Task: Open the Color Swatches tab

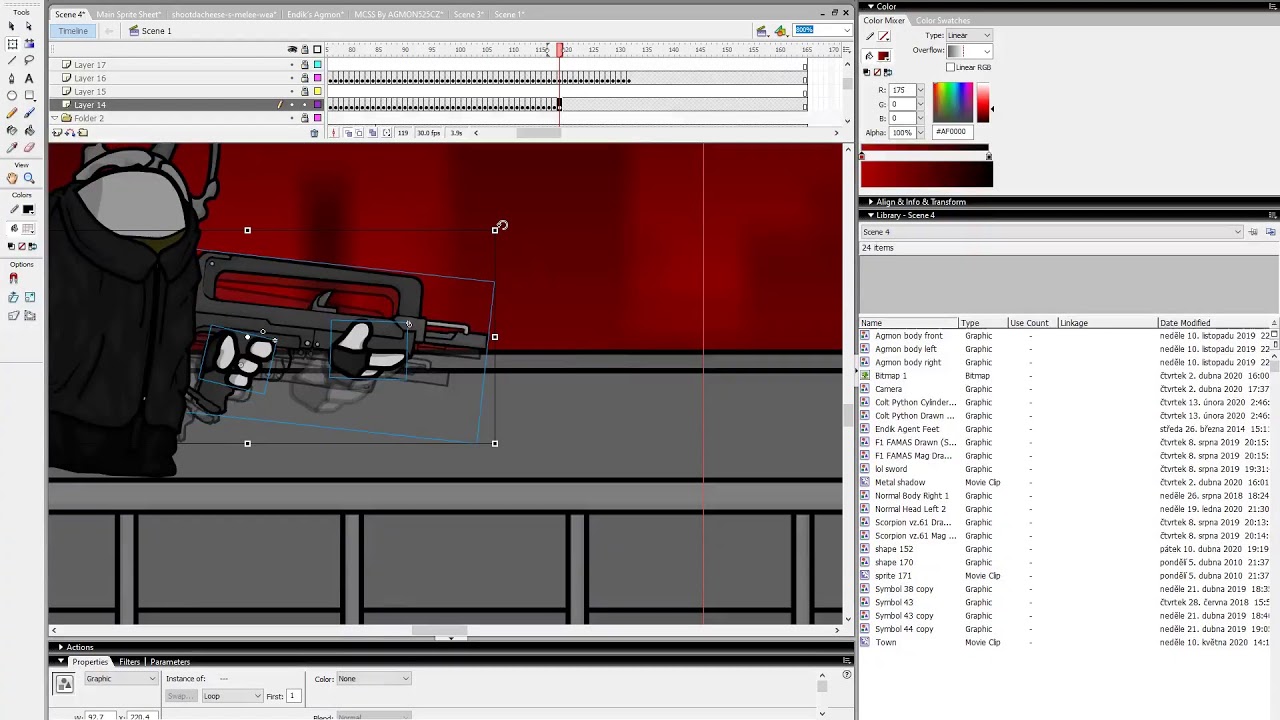Action: (942, 21)
